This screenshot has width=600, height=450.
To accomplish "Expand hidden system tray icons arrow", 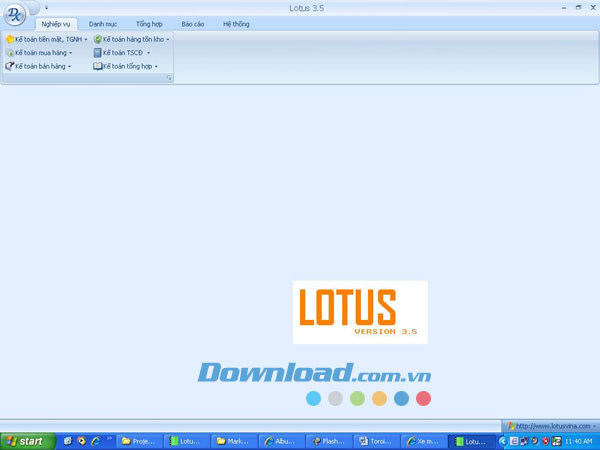I will point(503,442).
